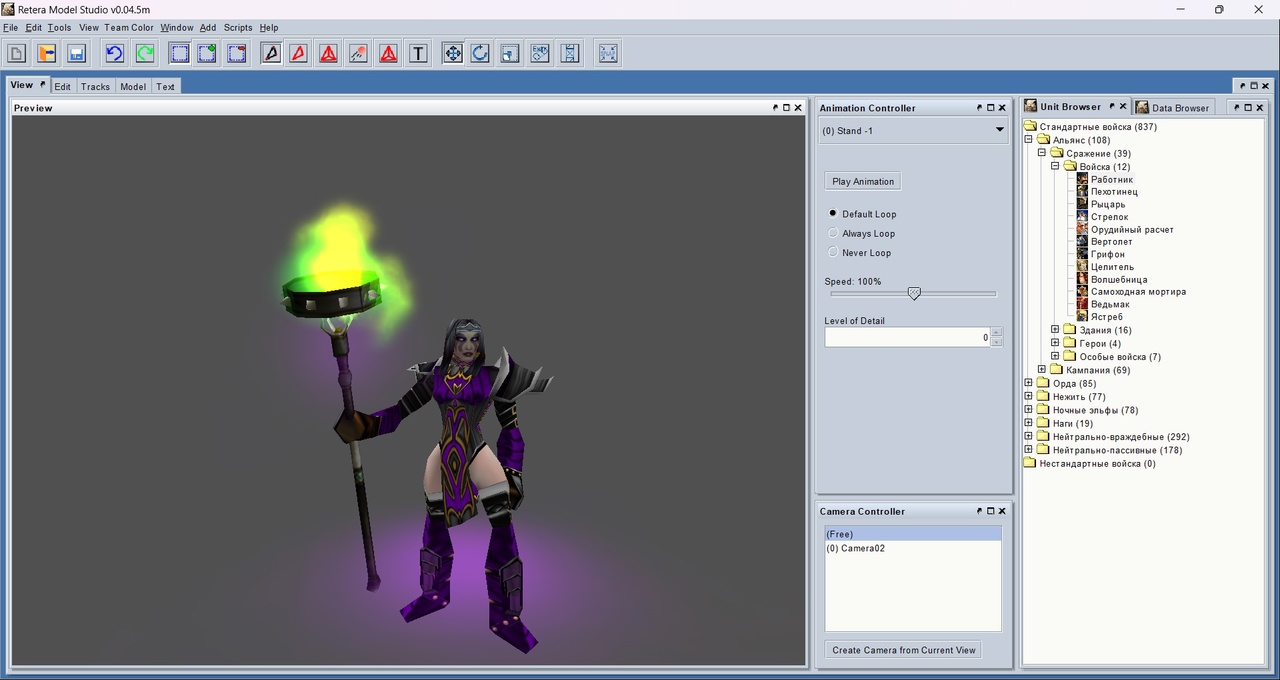
Task: Click the Open file toolbar icon
Action: click(47, 53)
